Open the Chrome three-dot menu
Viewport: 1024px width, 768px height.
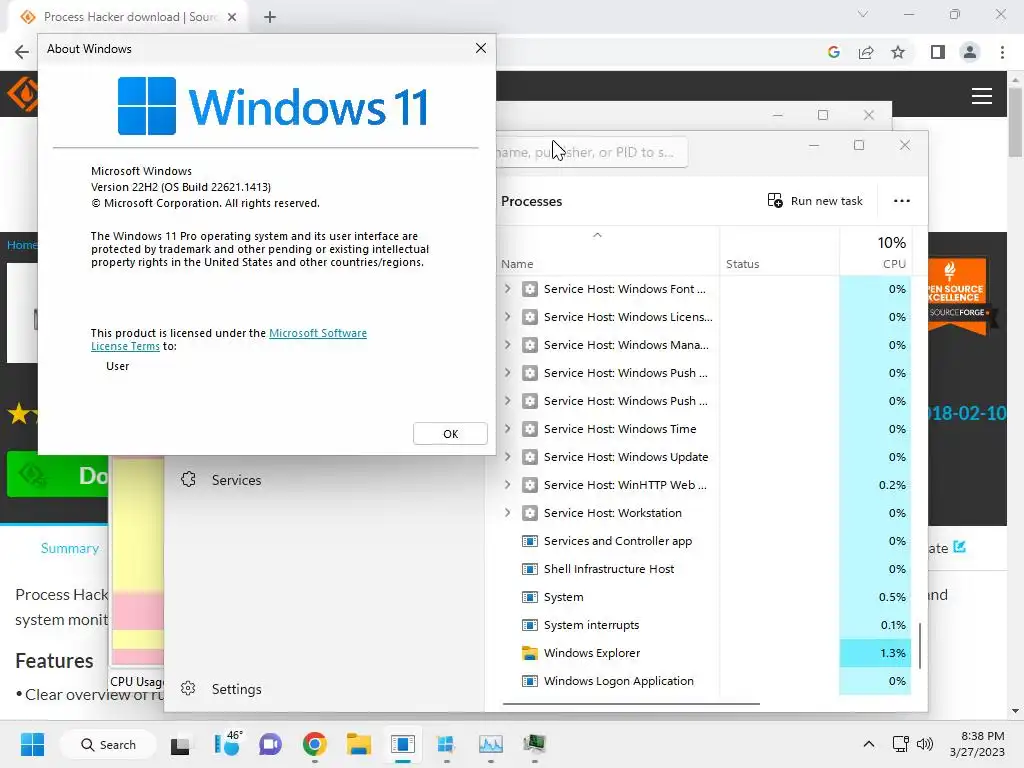pos(1002,52)
